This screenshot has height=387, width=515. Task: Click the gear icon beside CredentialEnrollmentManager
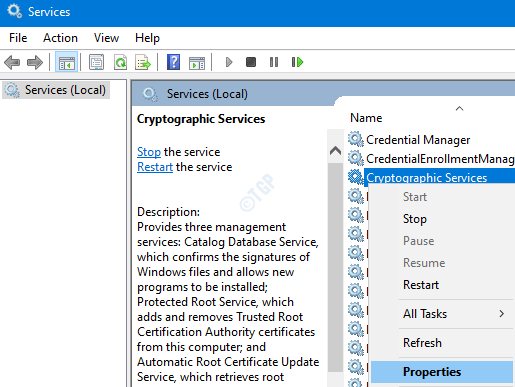(x=356, y=158)
